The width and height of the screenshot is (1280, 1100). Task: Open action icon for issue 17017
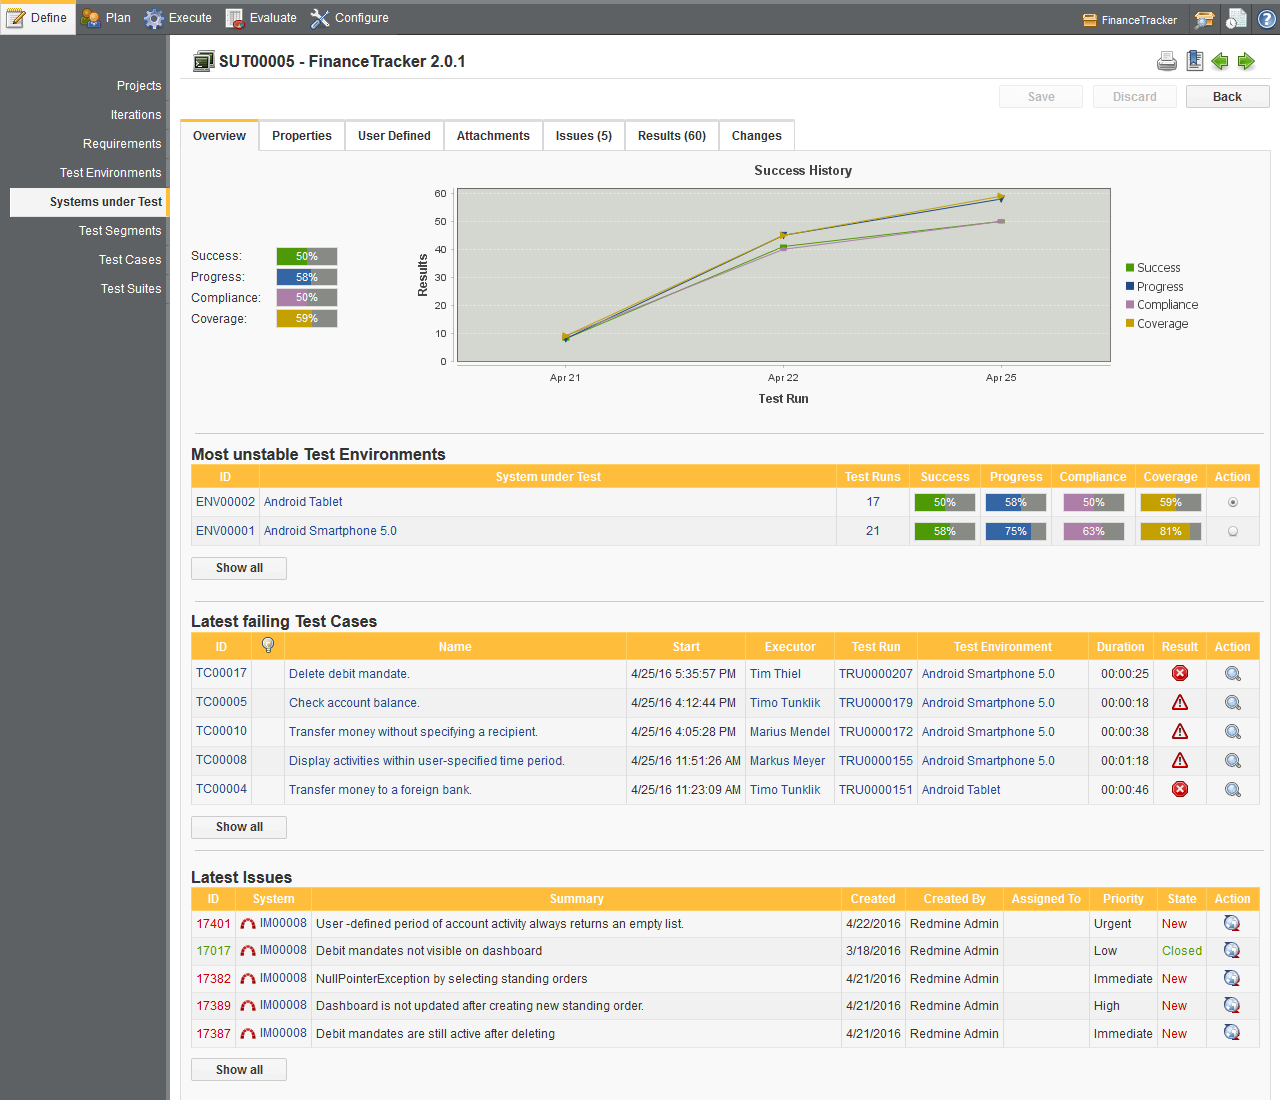pyautogui.click(x=1232, y=950)
